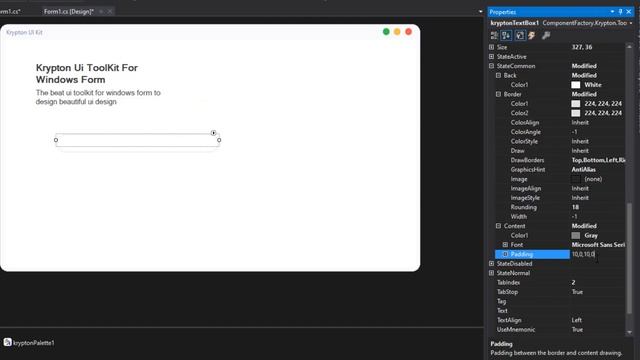Image resolution: width=640 pixels, height=360 pixels.
Task: Click the TabStop True value
Action: click(577, 292)
